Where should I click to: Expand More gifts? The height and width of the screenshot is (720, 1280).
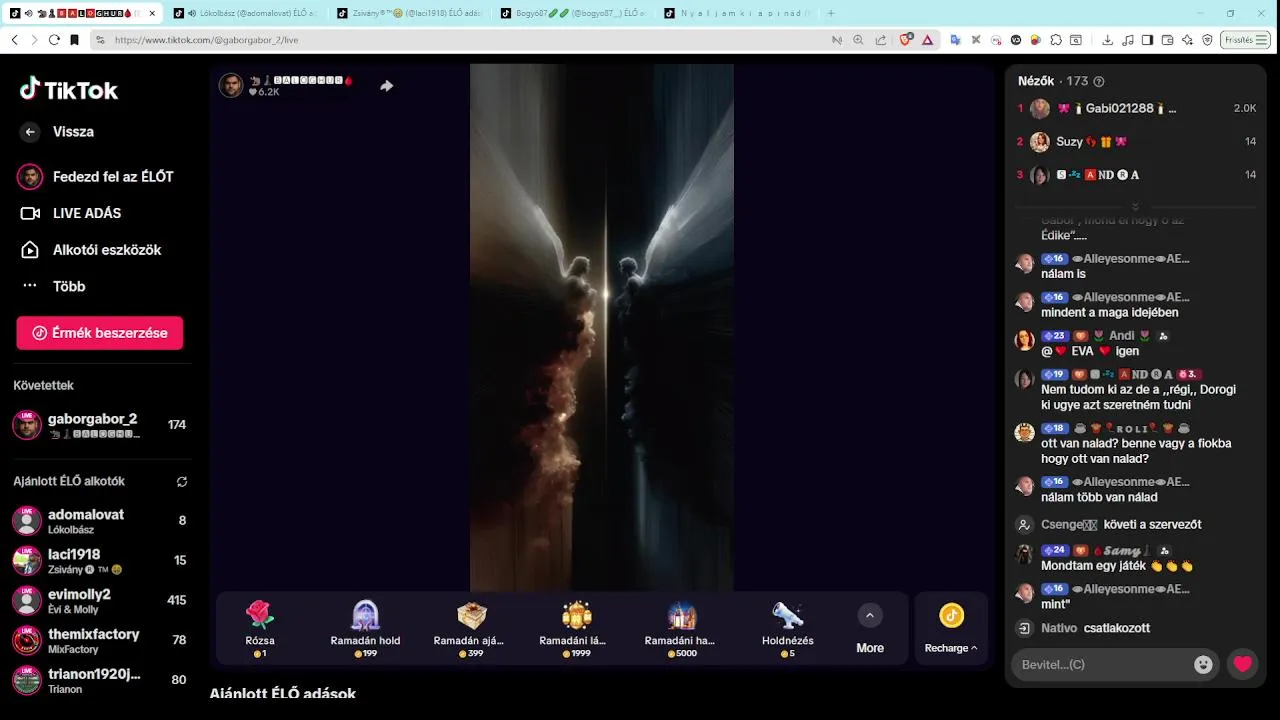[x=870, y=628]
